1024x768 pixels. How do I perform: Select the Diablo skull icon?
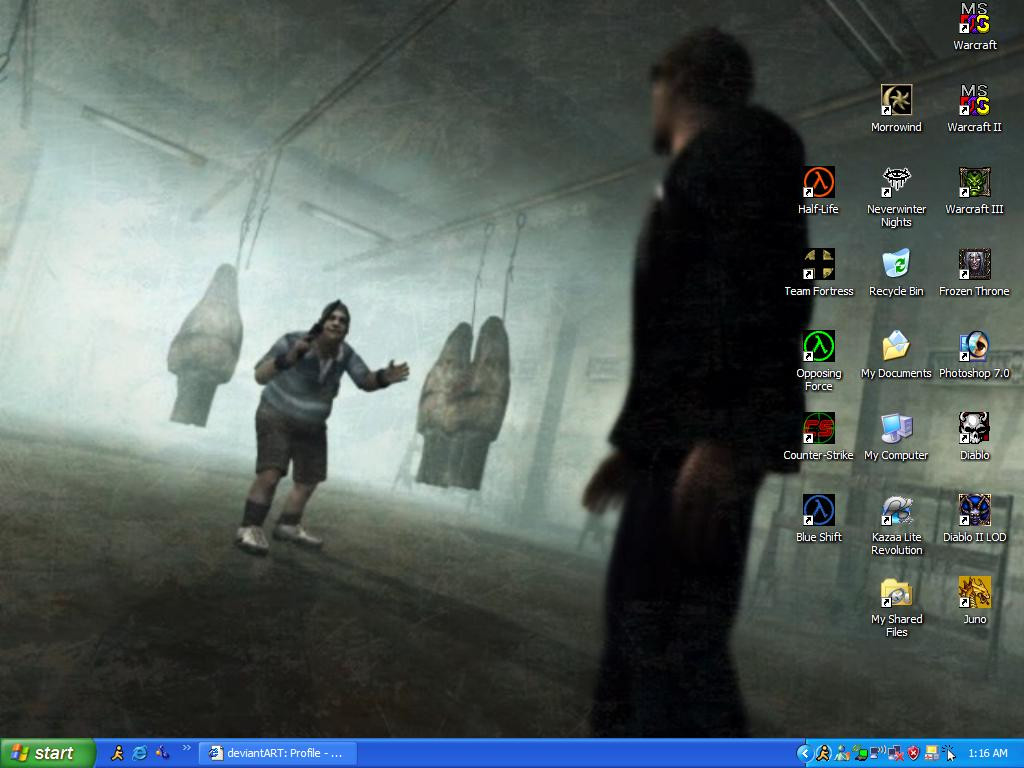pyautogui.click(x=974, y=436)
